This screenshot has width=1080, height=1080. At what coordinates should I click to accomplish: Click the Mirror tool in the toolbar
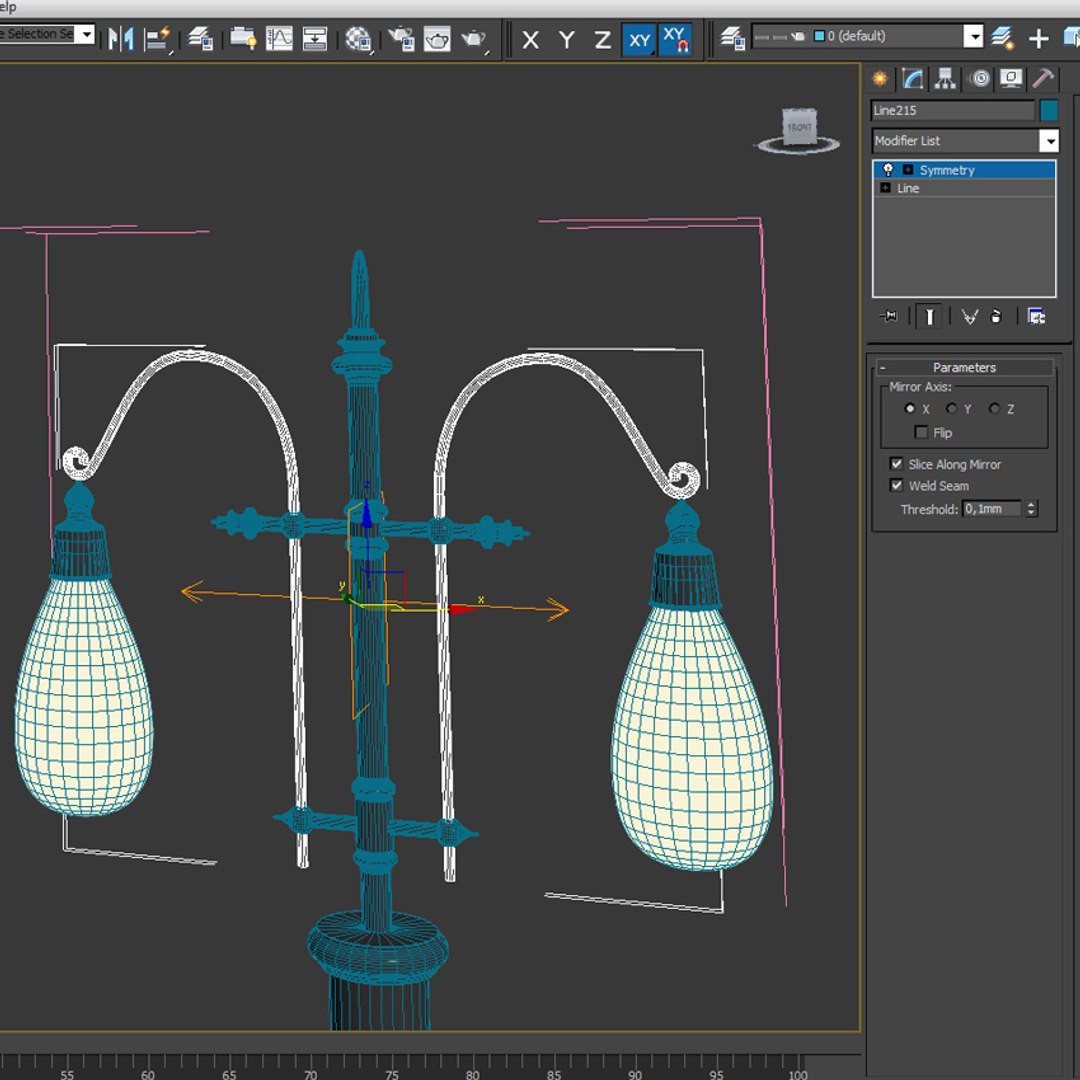tap(122, 38)
